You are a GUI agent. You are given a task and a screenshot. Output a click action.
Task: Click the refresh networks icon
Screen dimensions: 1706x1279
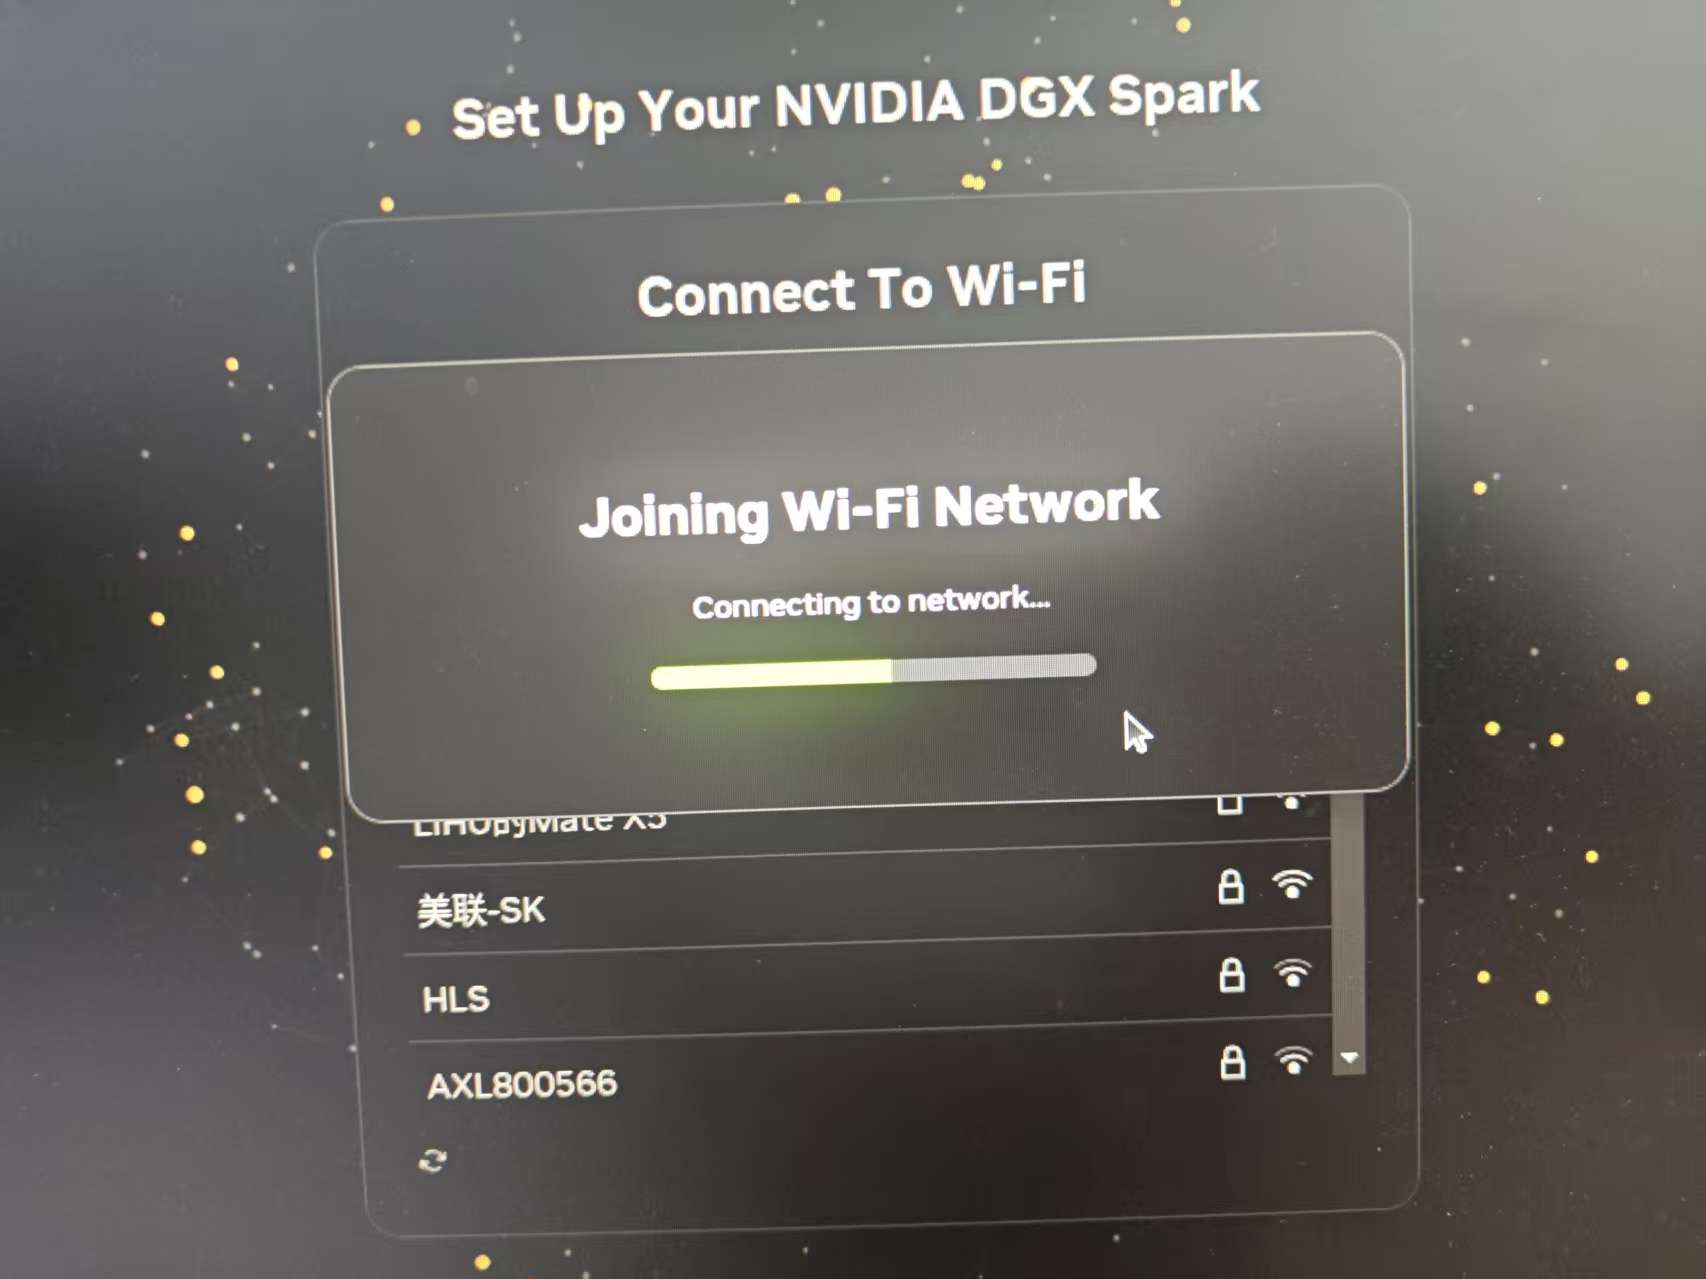coord(432,1160)
